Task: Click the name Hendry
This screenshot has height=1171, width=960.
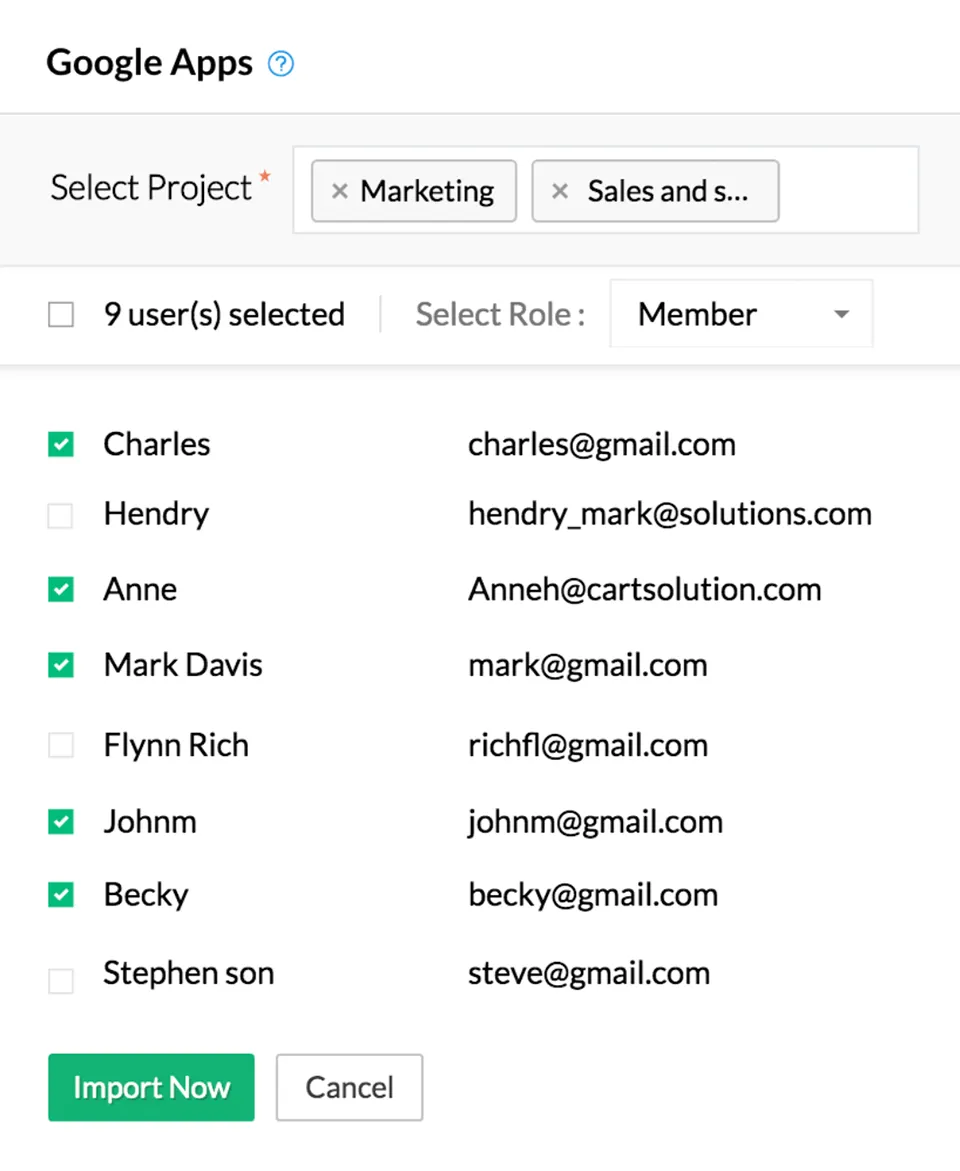Action: click(156, 514)
